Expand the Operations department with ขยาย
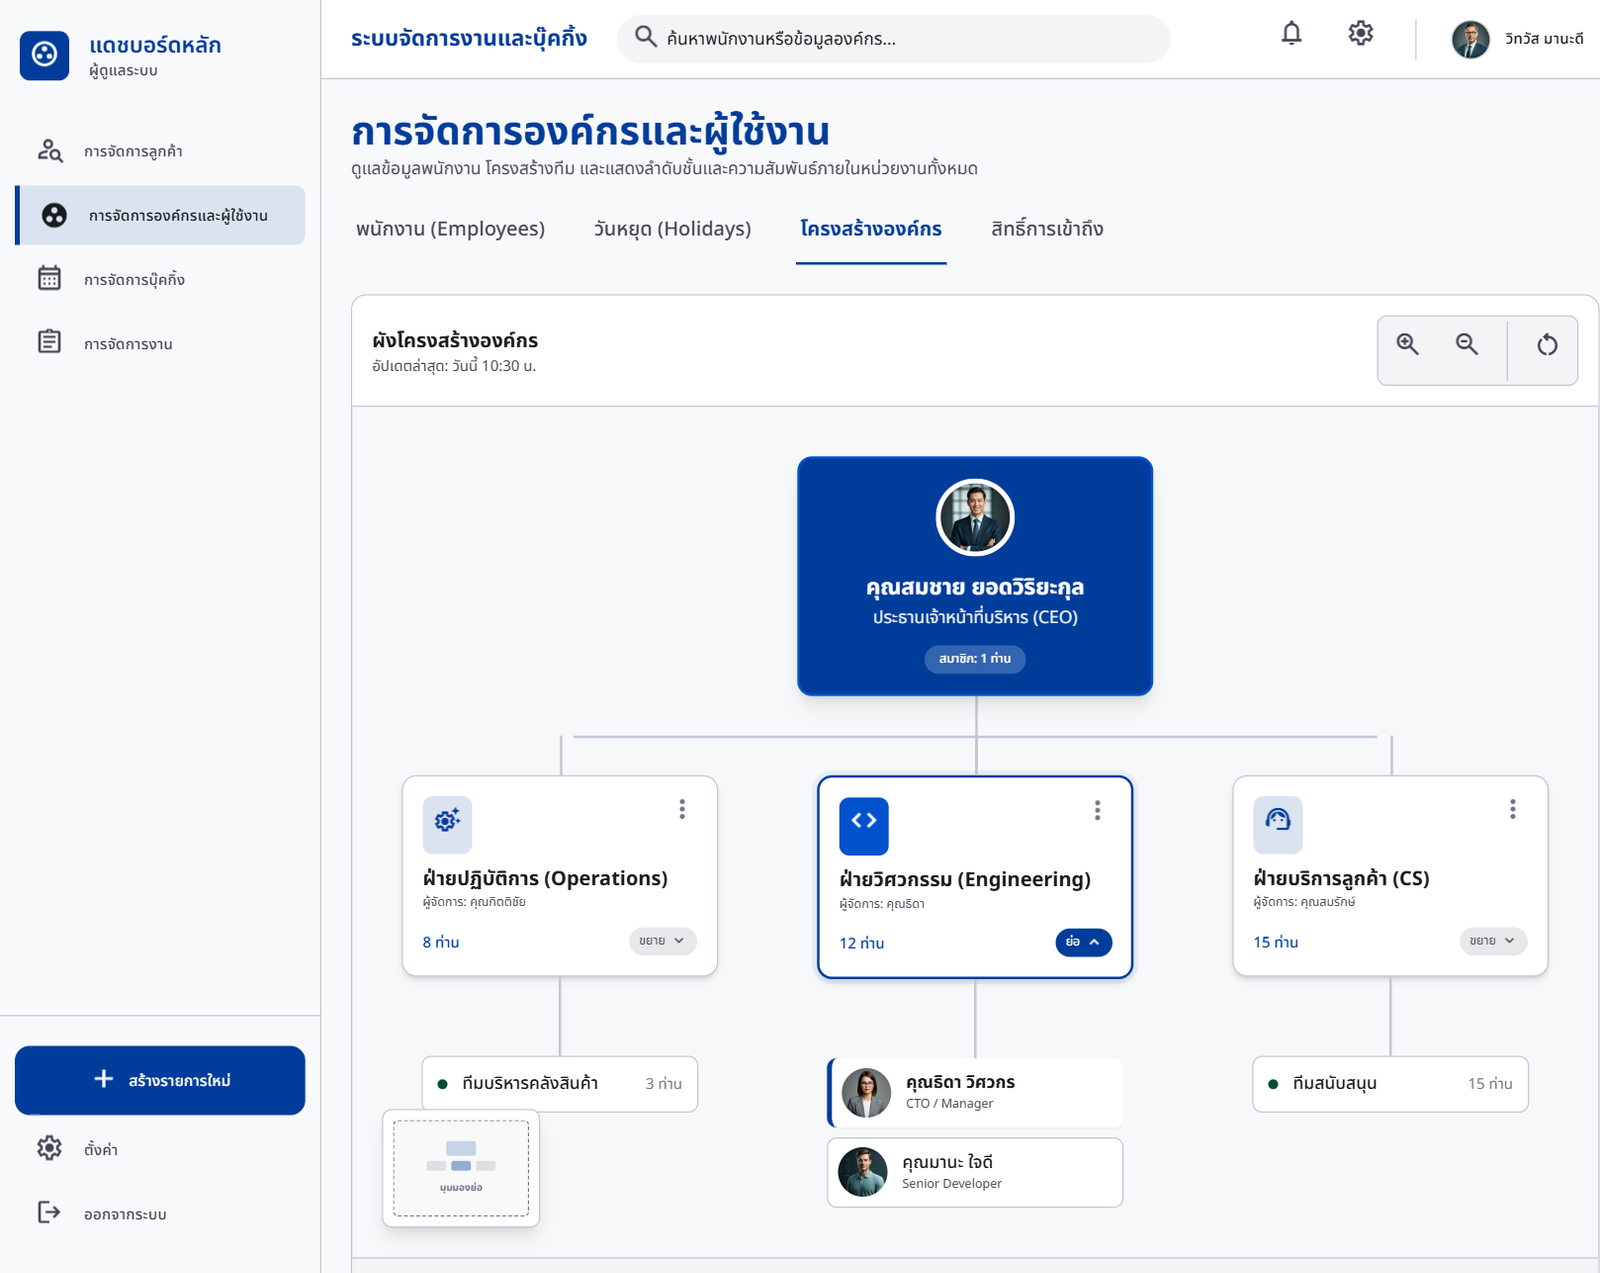 pyautogui.click(x=662, y=941)
